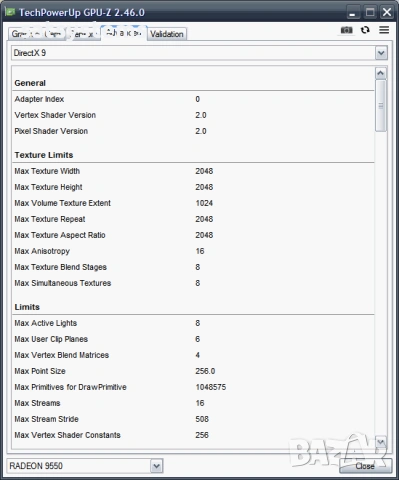Switch to the Graphics Card tab
Image resolution: width=399 pixels, height=480 pixels.
(36, 34)
